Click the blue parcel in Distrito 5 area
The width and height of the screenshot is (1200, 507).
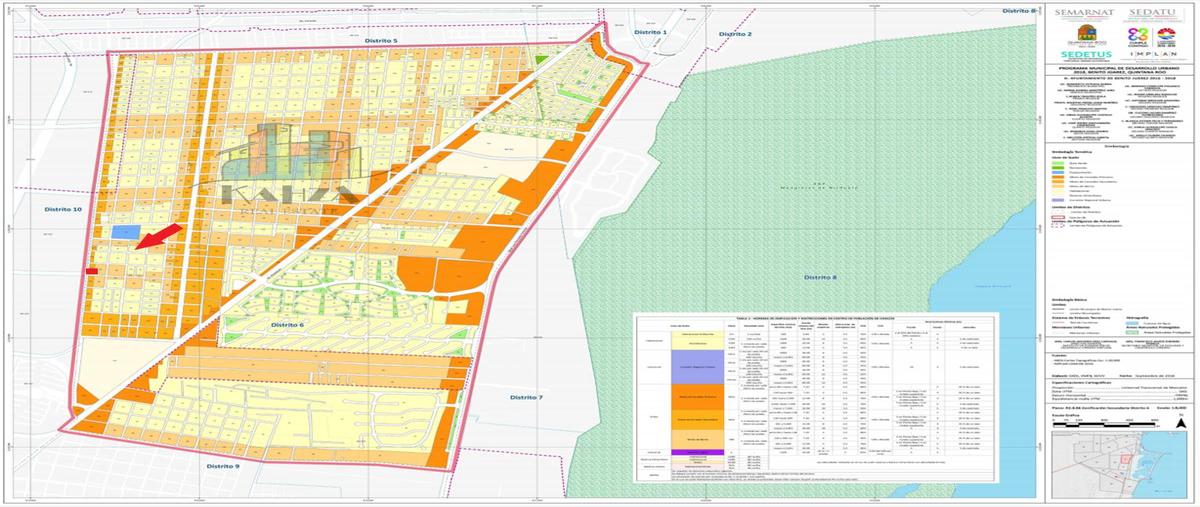pyautogui.click(x=124, y=232)
